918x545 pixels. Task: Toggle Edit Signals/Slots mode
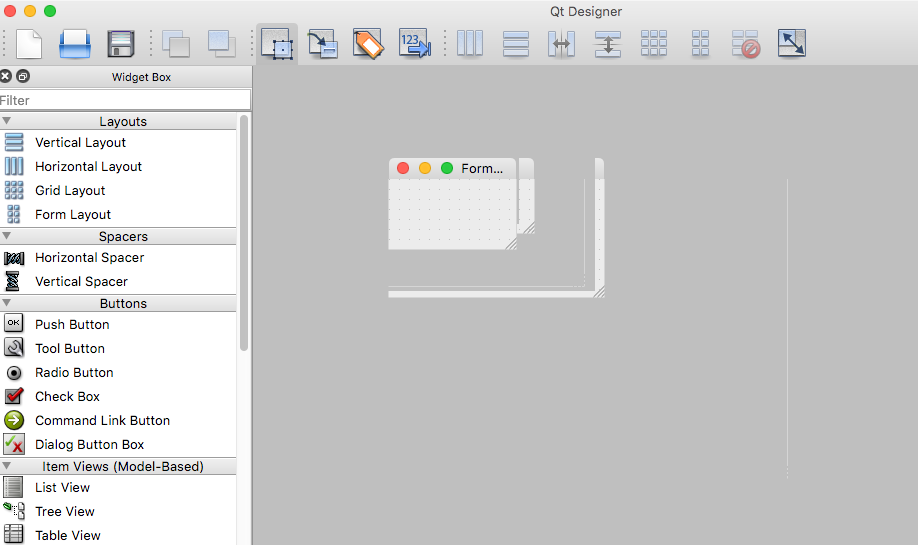pyautogui.click(x=322, y=43)
